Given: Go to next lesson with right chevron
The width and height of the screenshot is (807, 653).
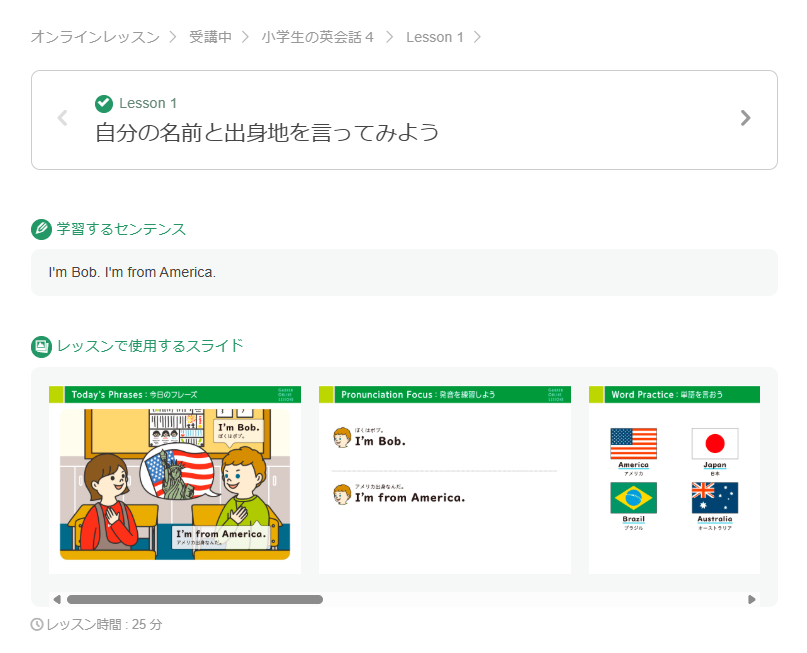Looking at the screenshot, I should tap(745, 118).
